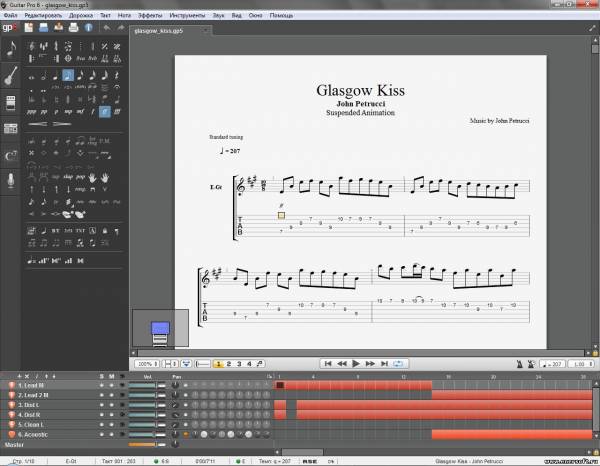
Task: Expand the automation arrow above the track timeline
Action: [x=270, y=377]
